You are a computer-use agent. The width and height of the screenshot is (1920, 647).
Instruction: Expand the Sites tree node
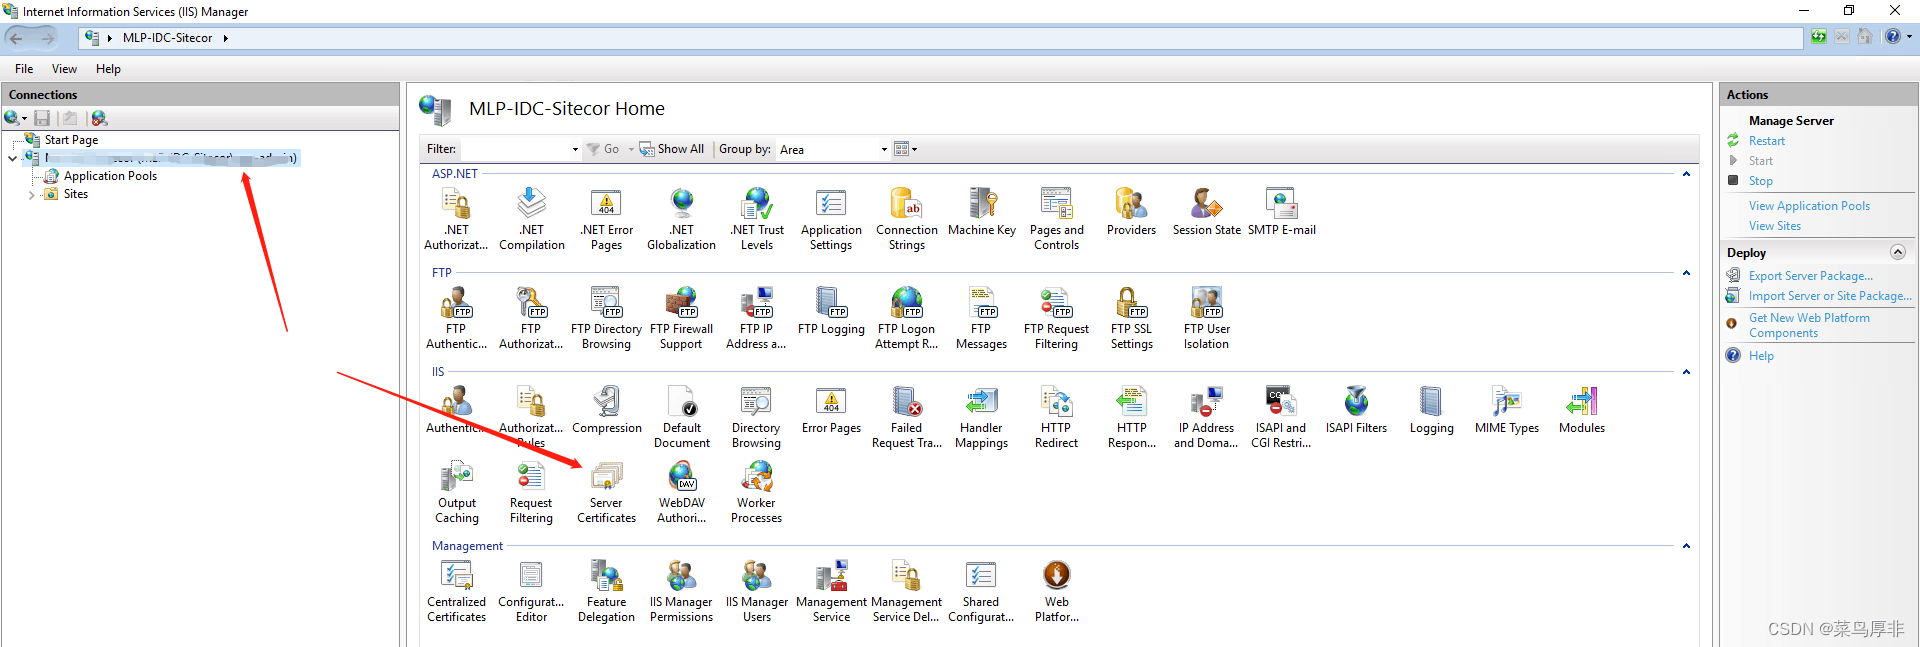pos(31,195)
